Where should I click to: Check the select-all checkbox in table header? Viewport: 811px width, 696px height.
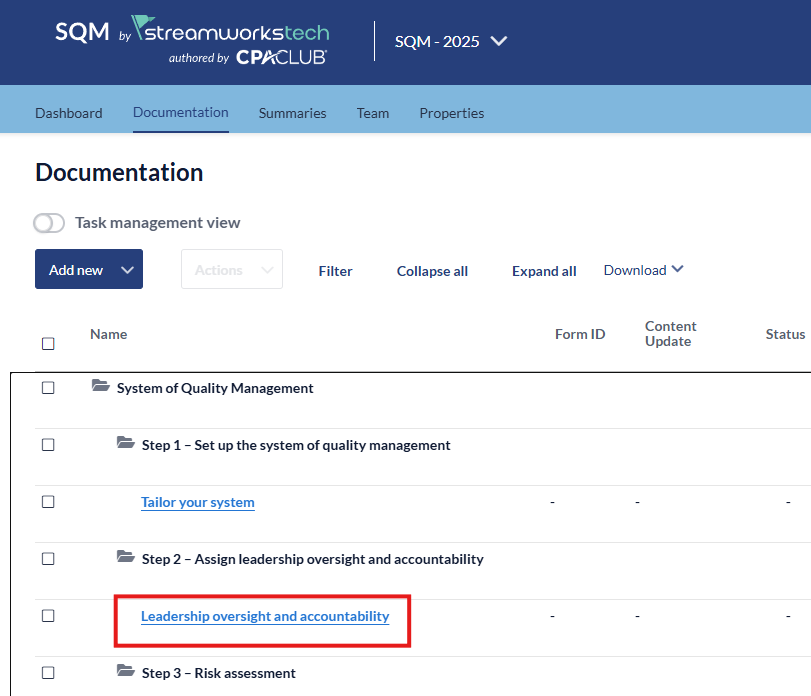pos(48,344)
